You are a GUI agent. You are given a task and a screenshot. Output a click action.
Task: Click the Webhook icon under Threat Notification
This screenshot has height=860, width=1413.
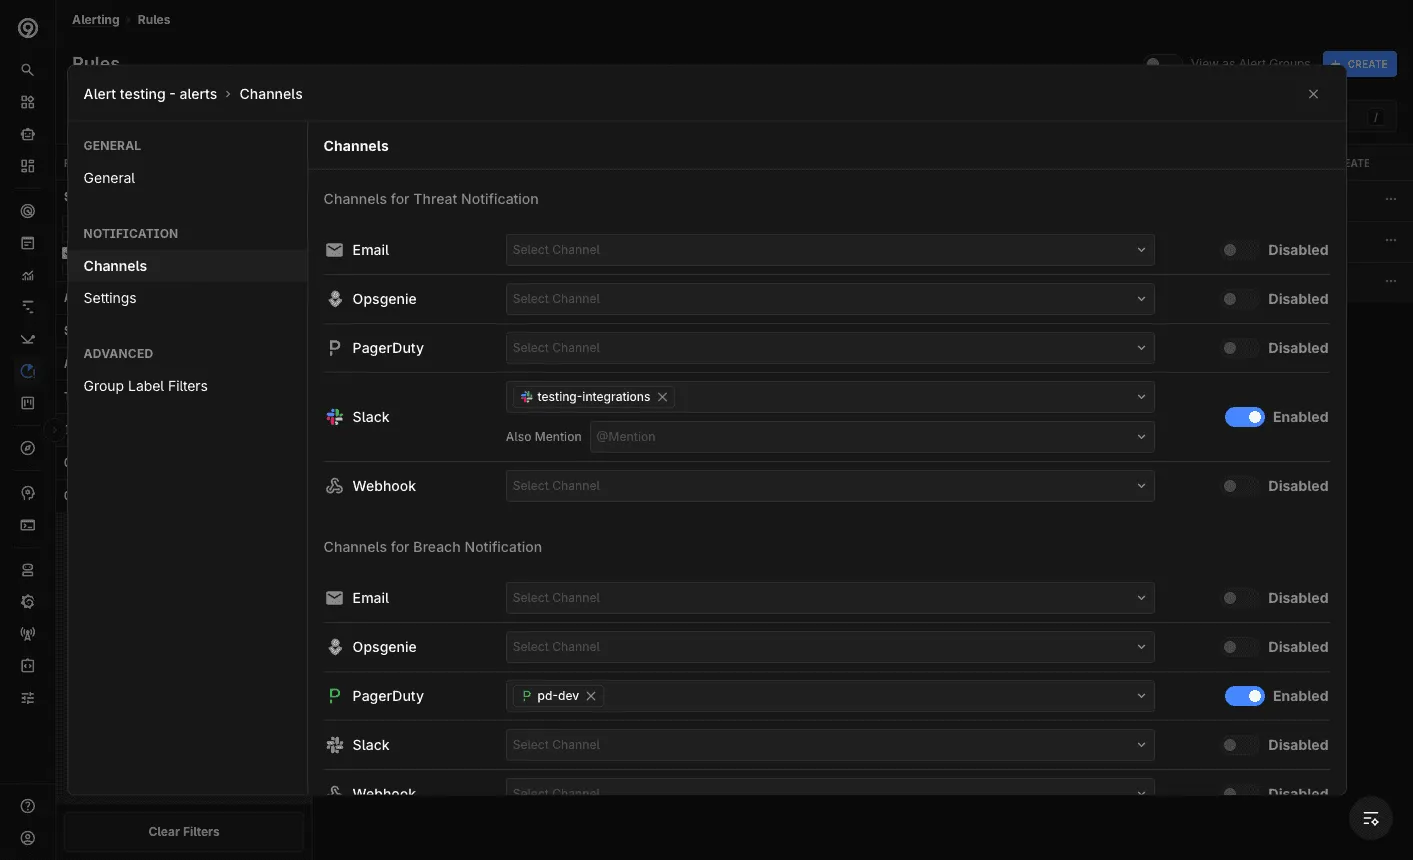(x=335, y=486)
